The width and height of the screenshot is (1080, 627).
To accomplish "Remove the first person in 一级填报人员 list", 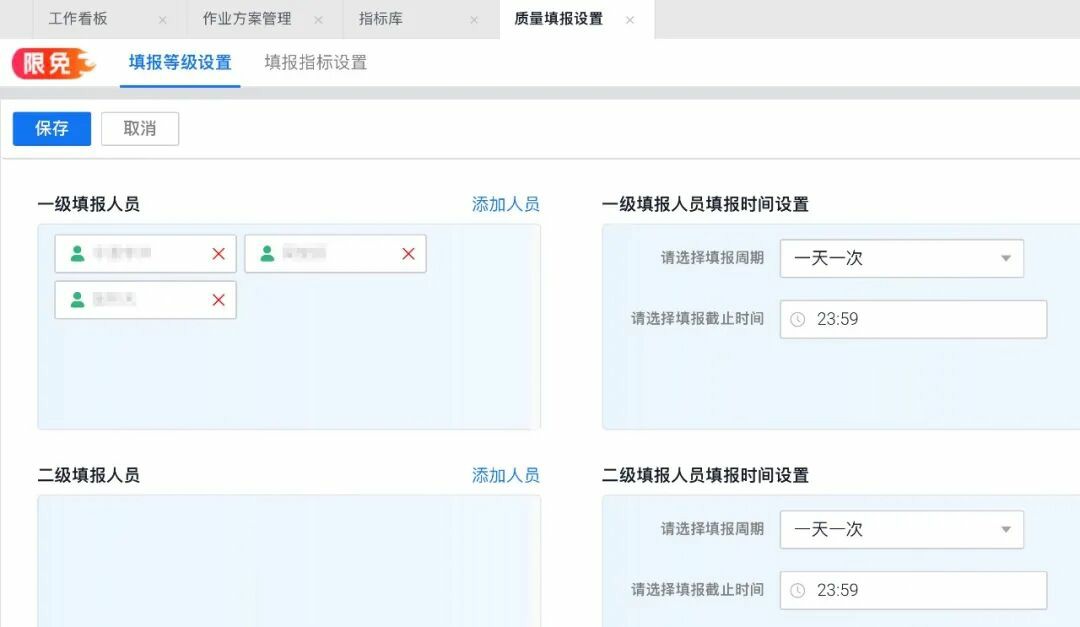I will pos(218,253).
